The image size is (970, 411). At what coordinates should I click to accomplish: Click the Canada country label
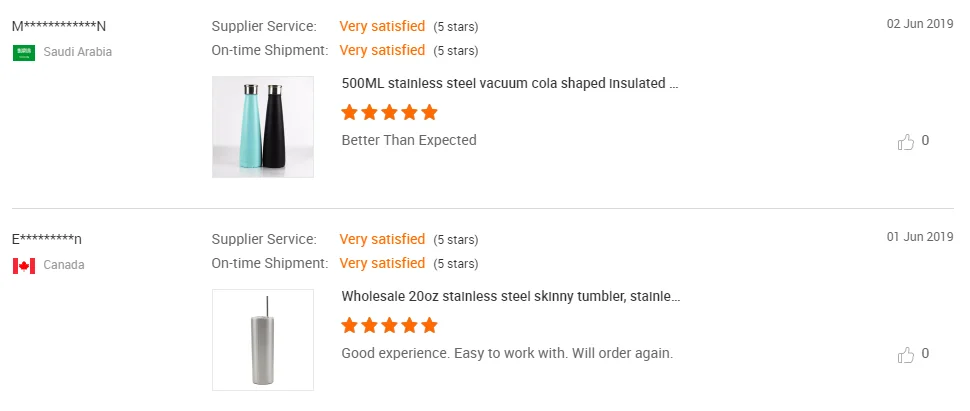click(x=64, y=265)
